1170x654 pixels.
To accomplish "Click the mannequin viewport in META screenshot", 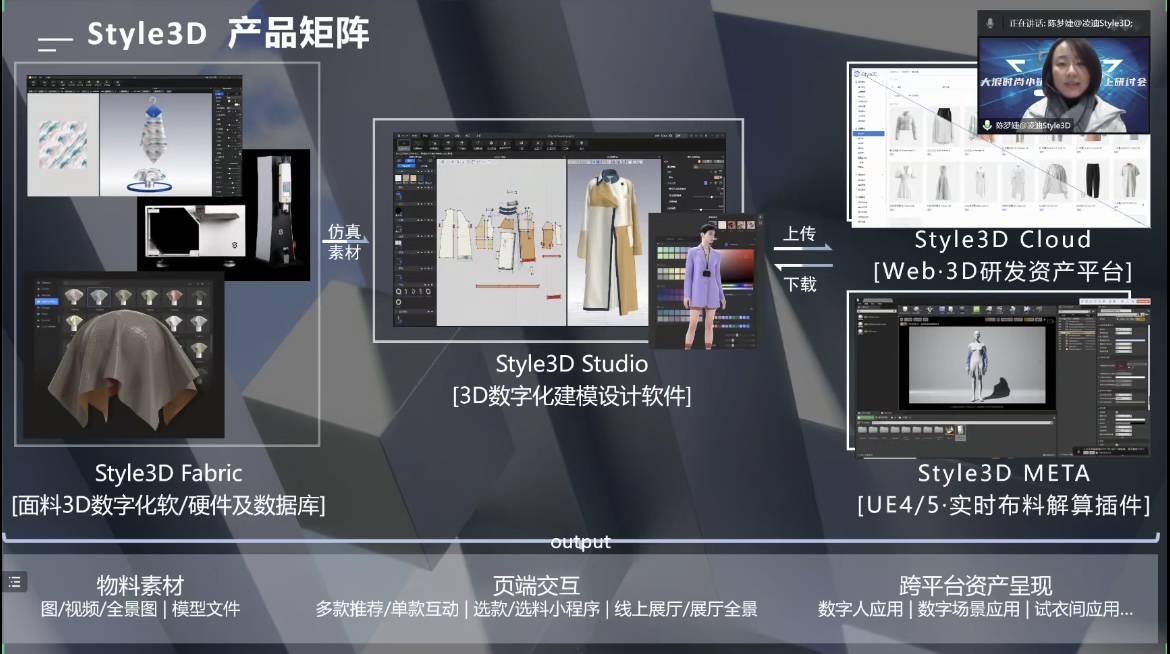I will click(x=976, y=364).
